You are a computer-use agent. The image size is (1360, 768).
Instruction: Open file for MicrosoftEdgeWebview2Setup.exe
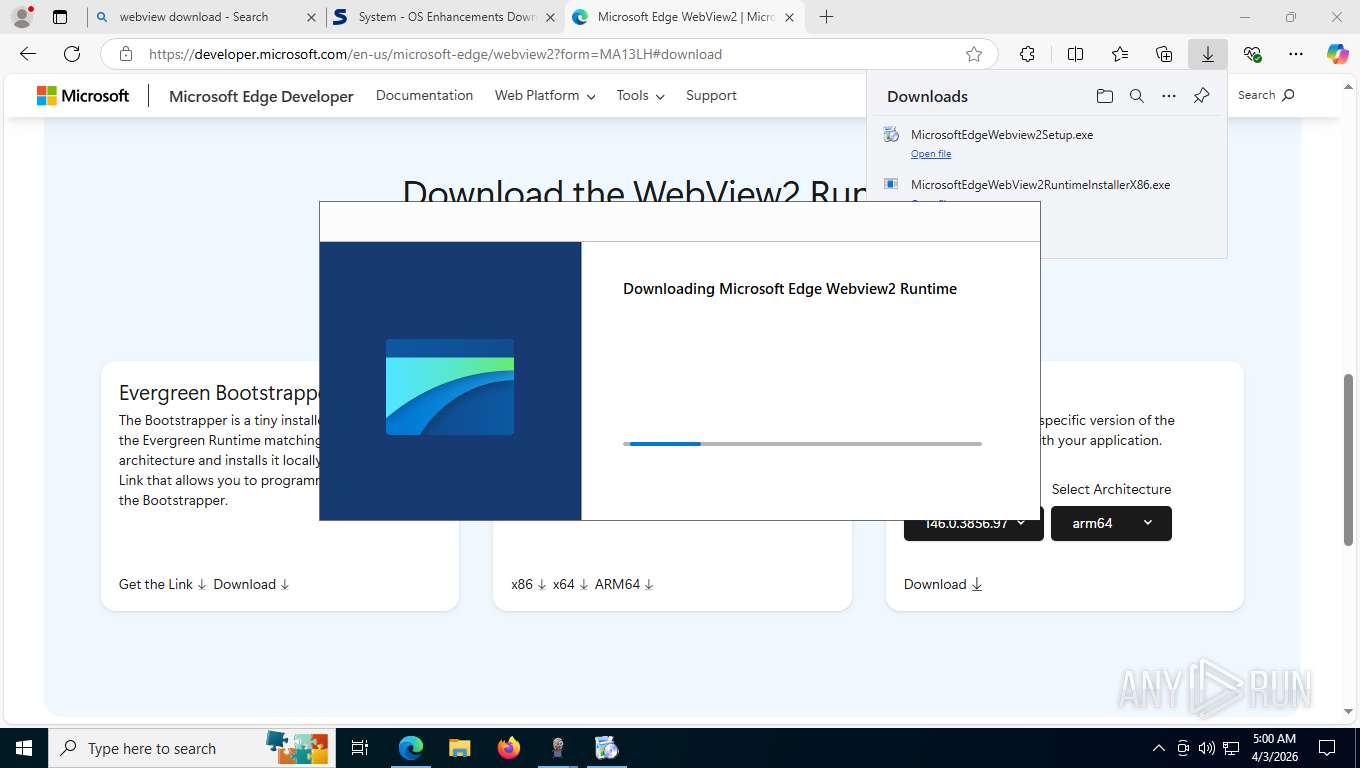pyautogui.click(x=931, y=154)
